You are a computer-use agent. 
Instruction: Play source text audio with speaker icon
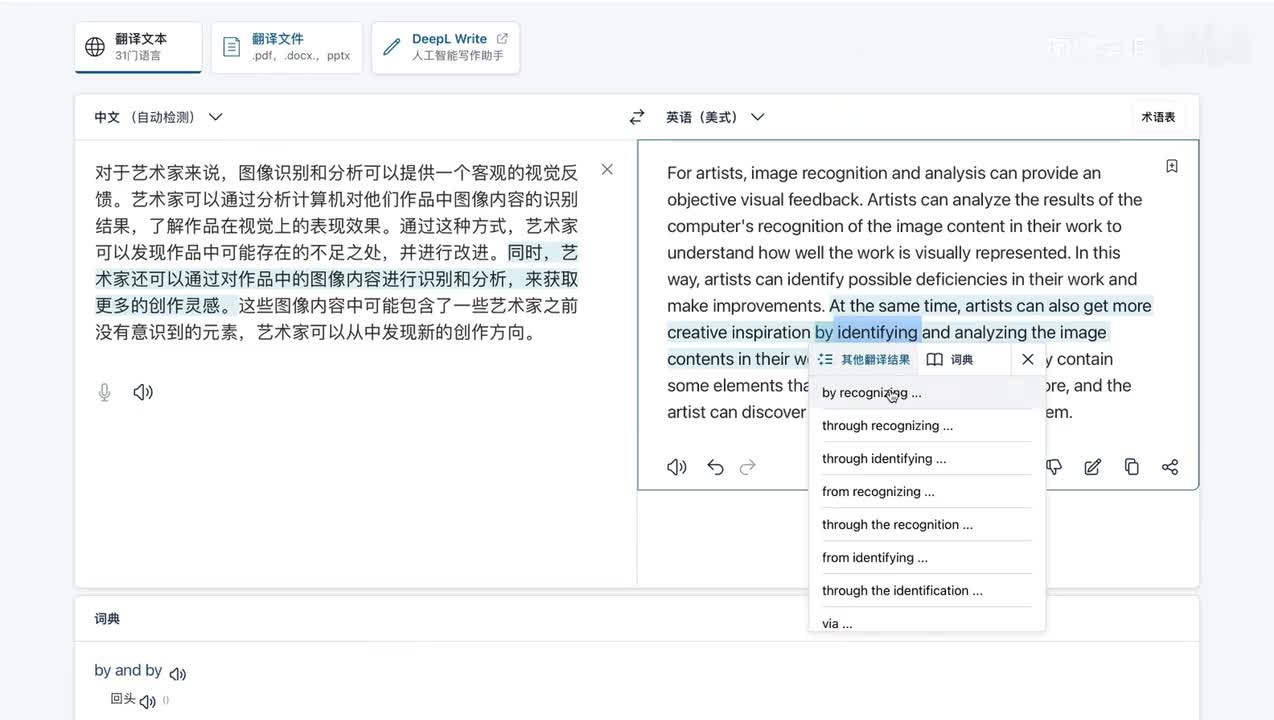point(143,392)
